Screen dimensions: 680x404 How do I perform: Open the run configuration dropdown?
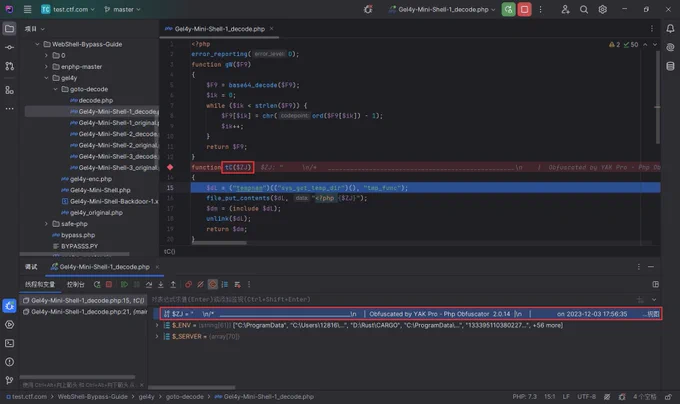[442, 9]
